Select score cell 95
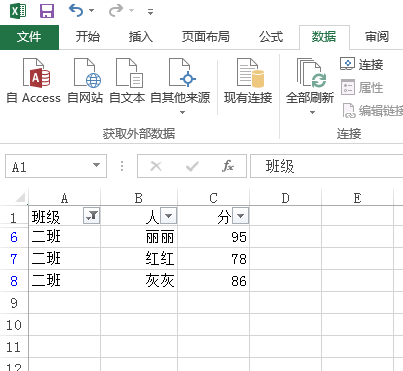 coord(214,237)
